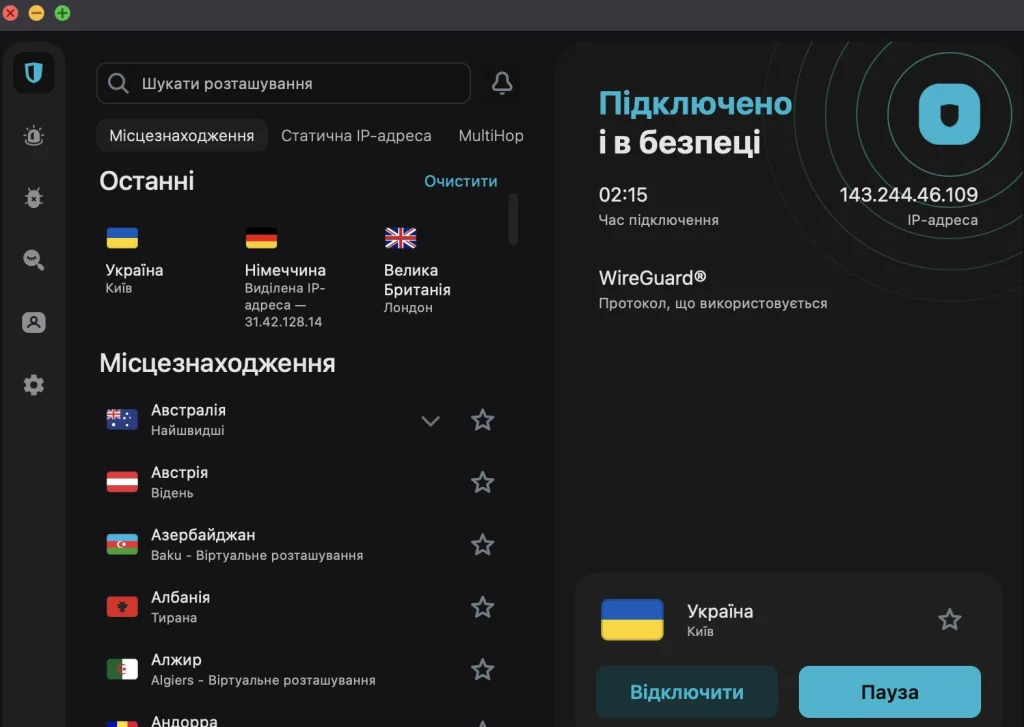The width and height of the screenshot is (1024, 727).
Task: Click the green macOS zoom window button
Action: pyautogui.click(x=62, y=13)
